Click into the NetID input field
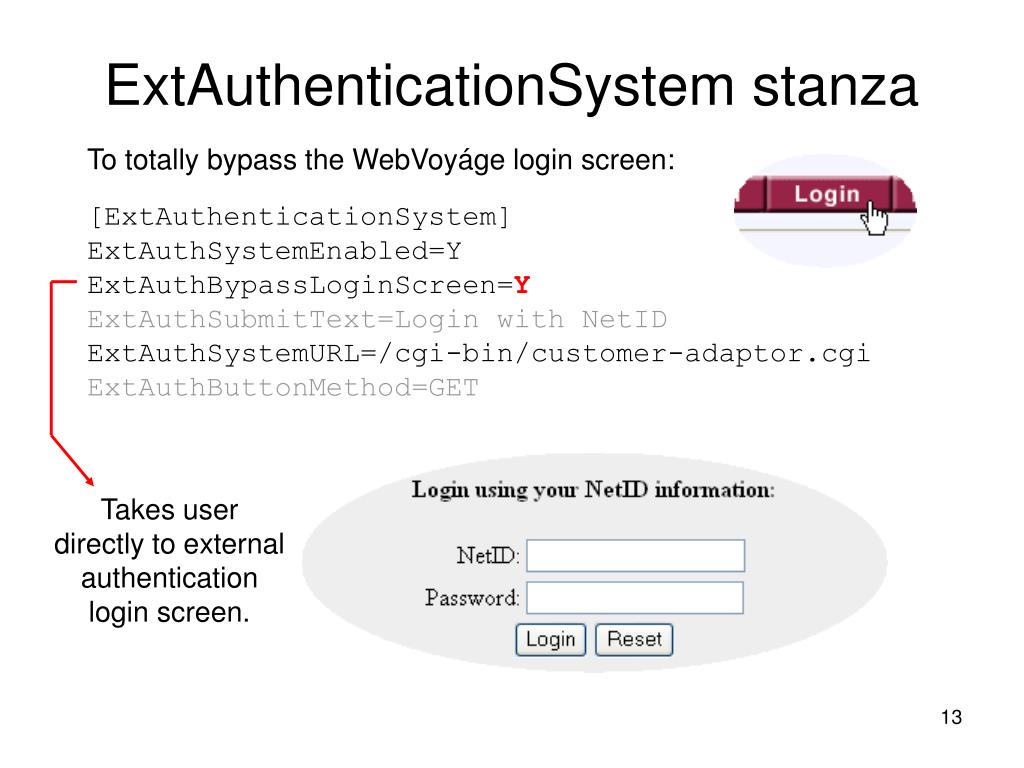This screenshot has height=768, width=1024. [635, 555]
